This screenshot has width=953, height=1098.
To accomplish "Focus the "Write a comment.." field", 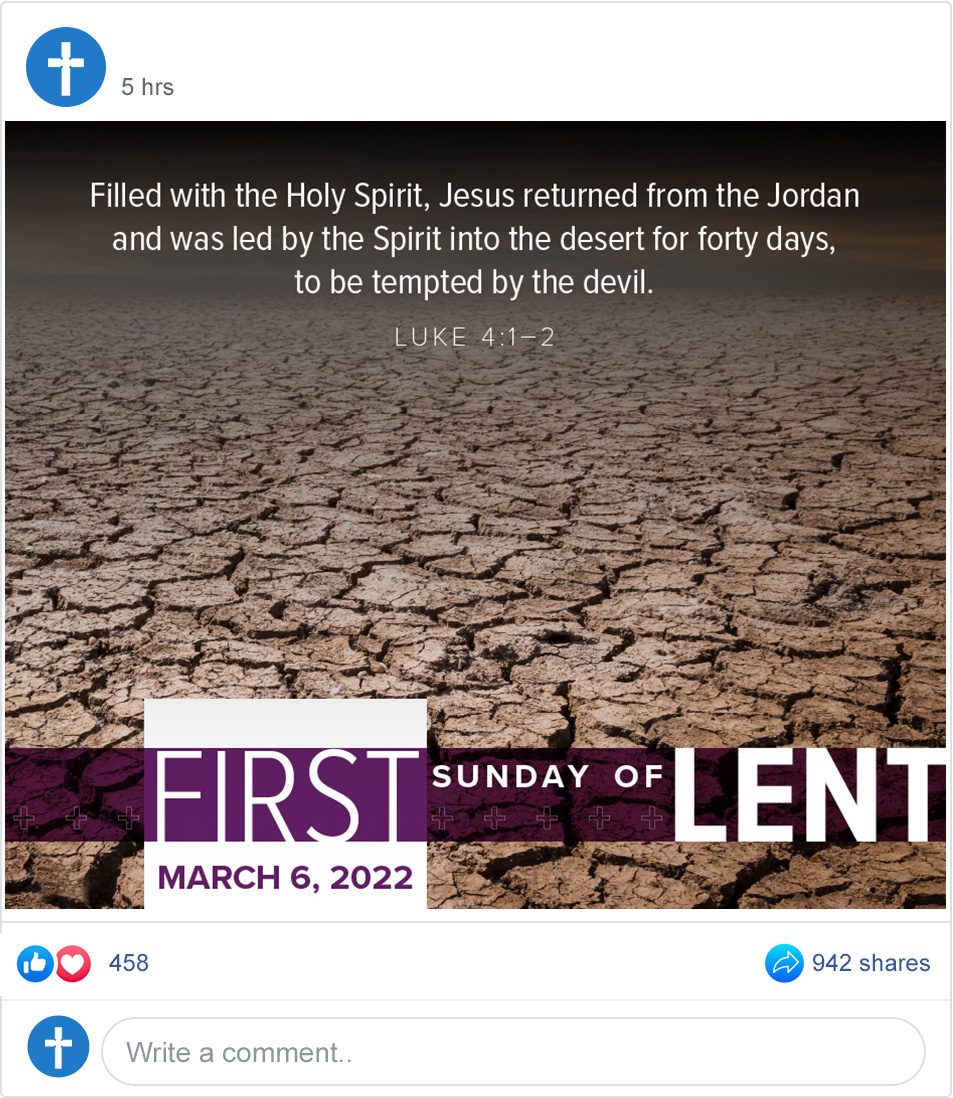I will 513,1052.
